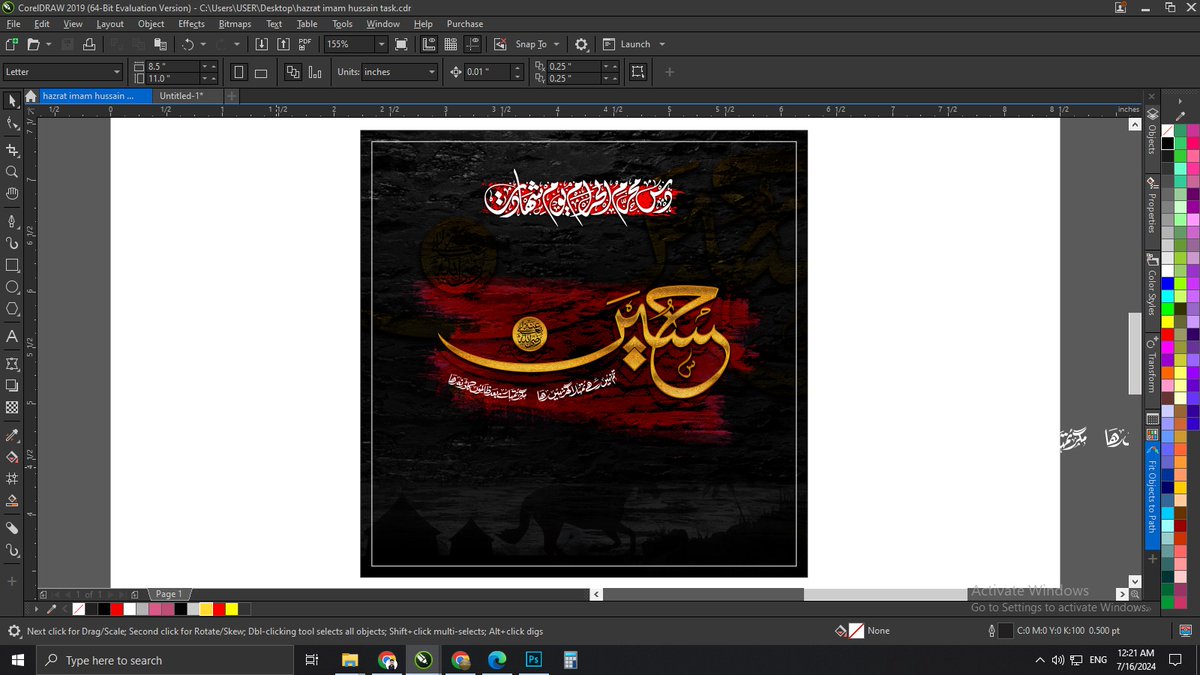This screenshot has width=1200, height=675.
Task: Select the Color Eyedropper tool
Action: [x=12, y=435]
